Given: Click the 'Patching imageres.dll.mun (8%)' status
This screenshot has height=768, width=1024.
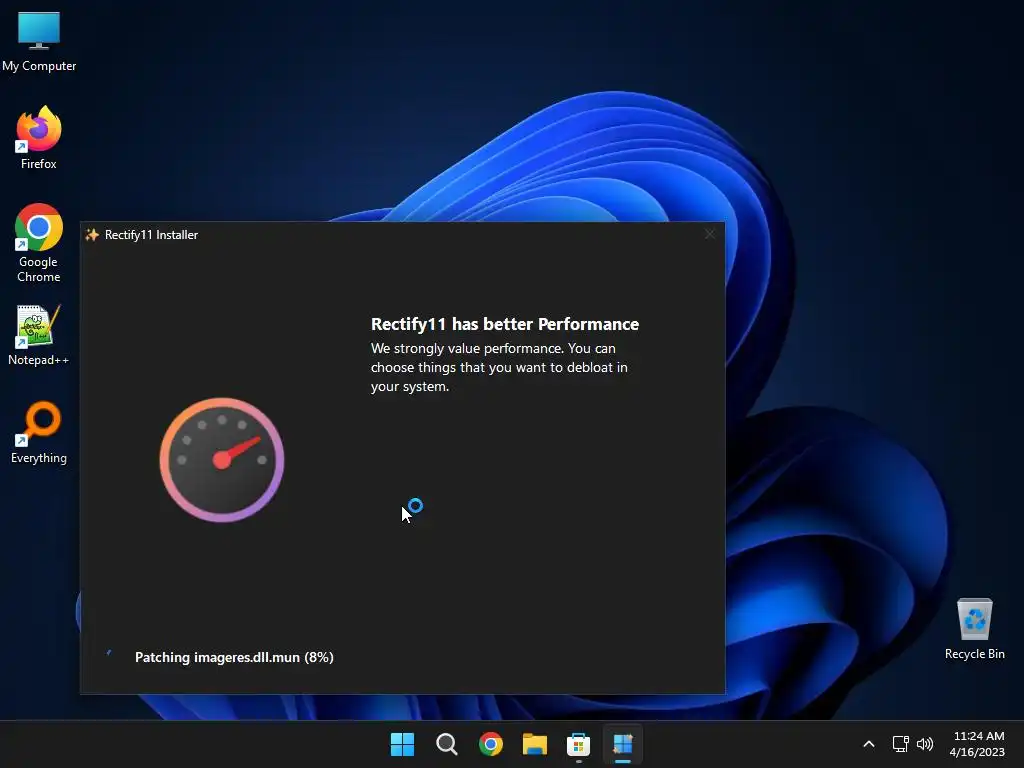Looking at the screenshot, I should 234,657.
